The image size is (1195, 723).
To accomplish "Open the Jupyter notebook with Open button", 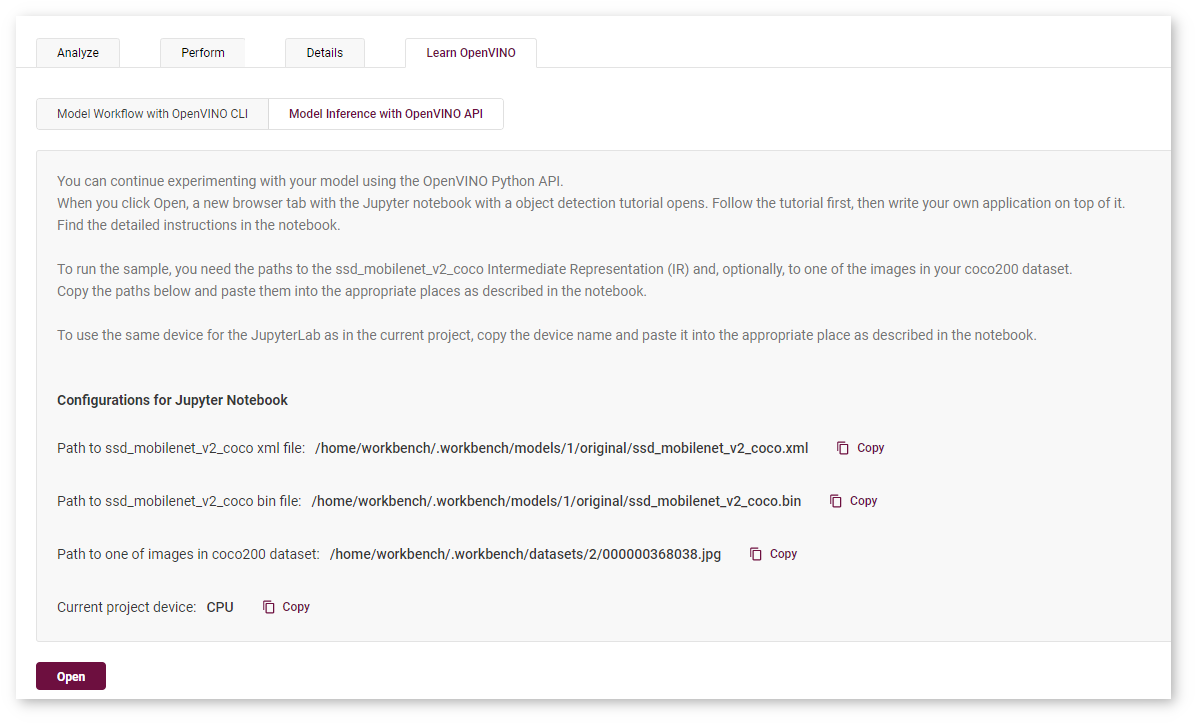I will 71,676.
